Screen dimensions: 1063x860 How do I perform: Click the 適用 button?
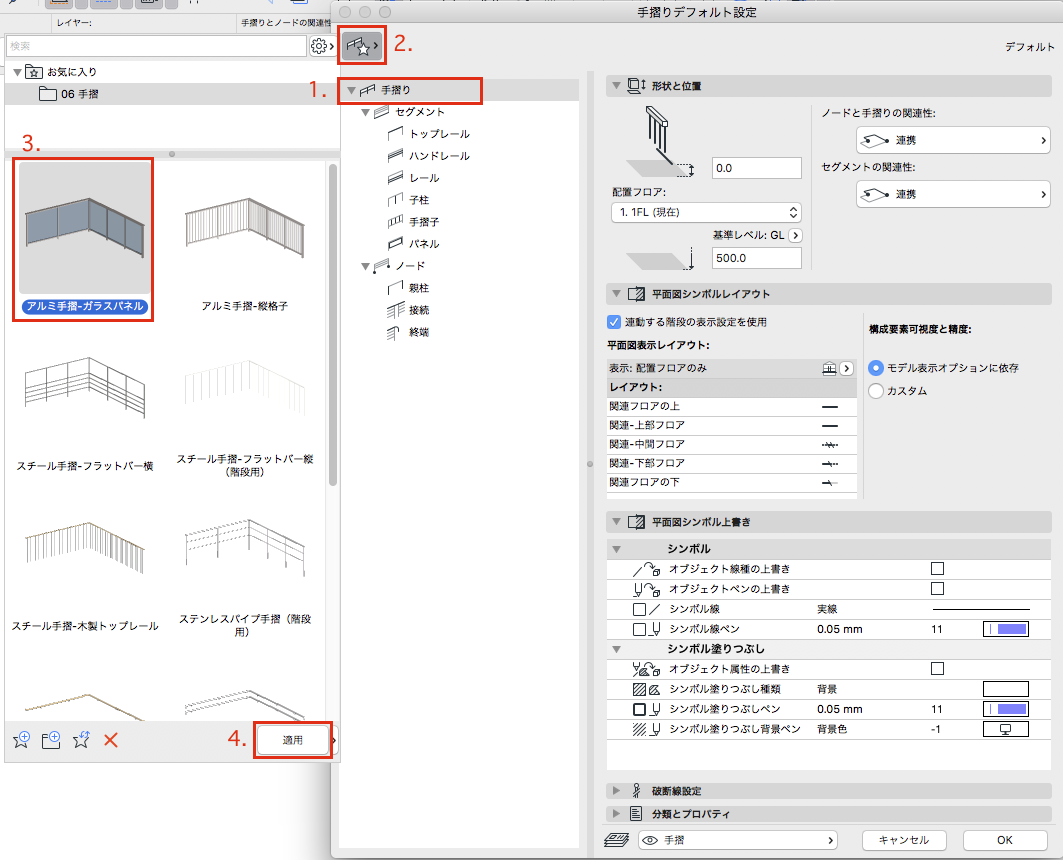pyautogui.click(x=292, y=740)
